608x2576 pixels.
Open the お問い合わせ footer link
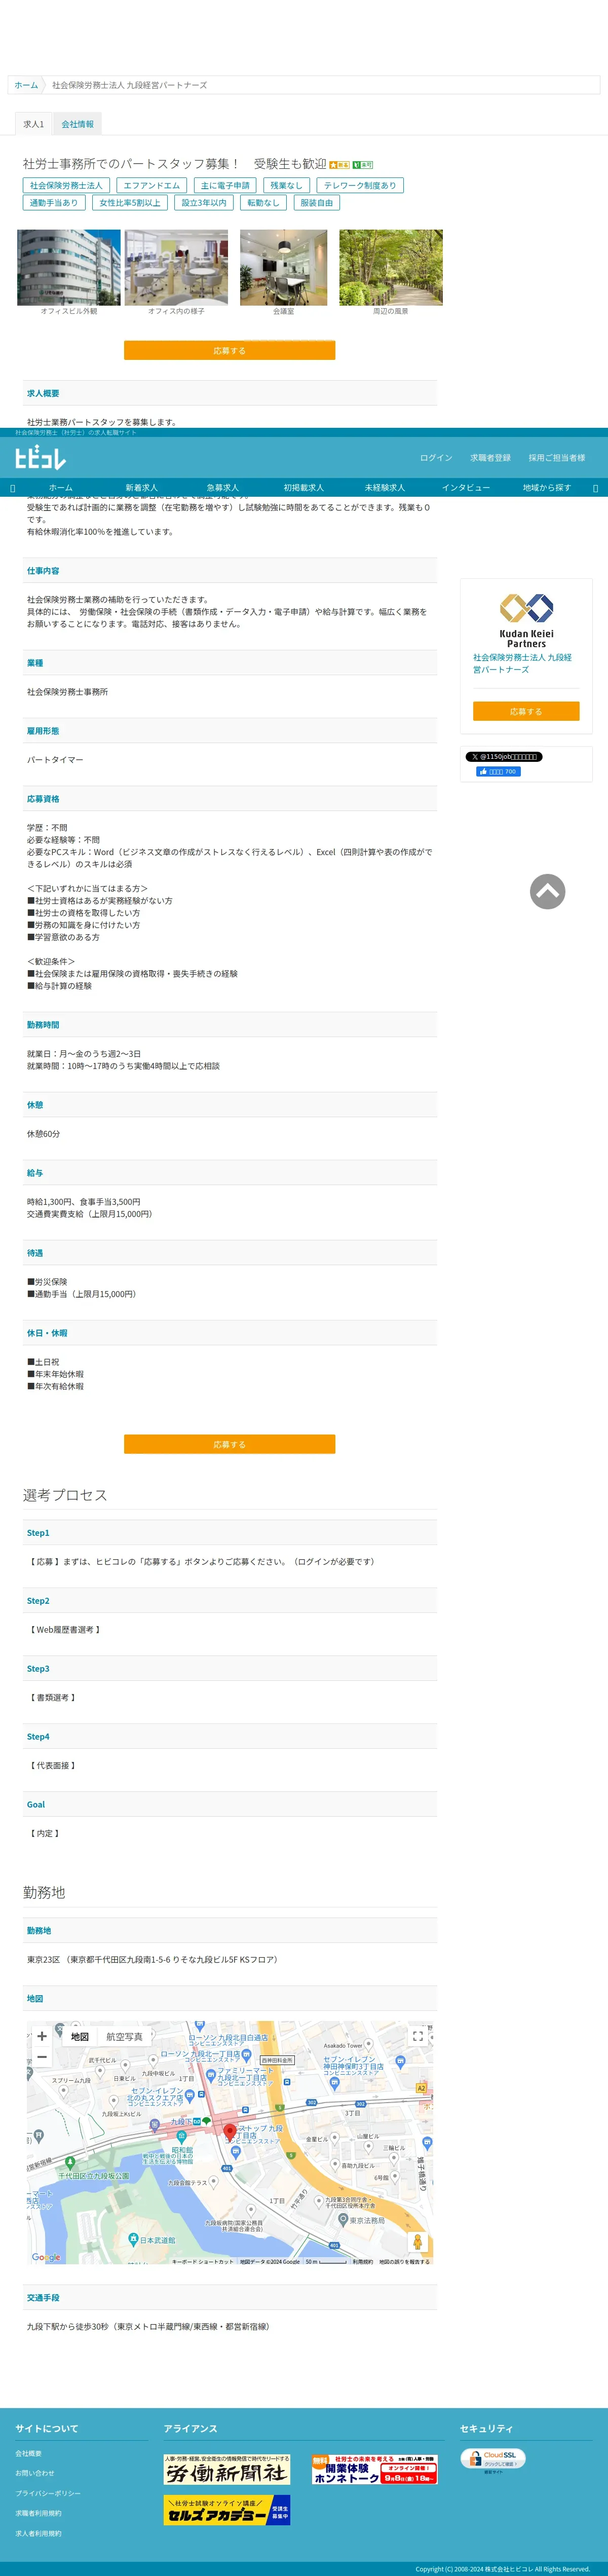tap(35, 2473)
